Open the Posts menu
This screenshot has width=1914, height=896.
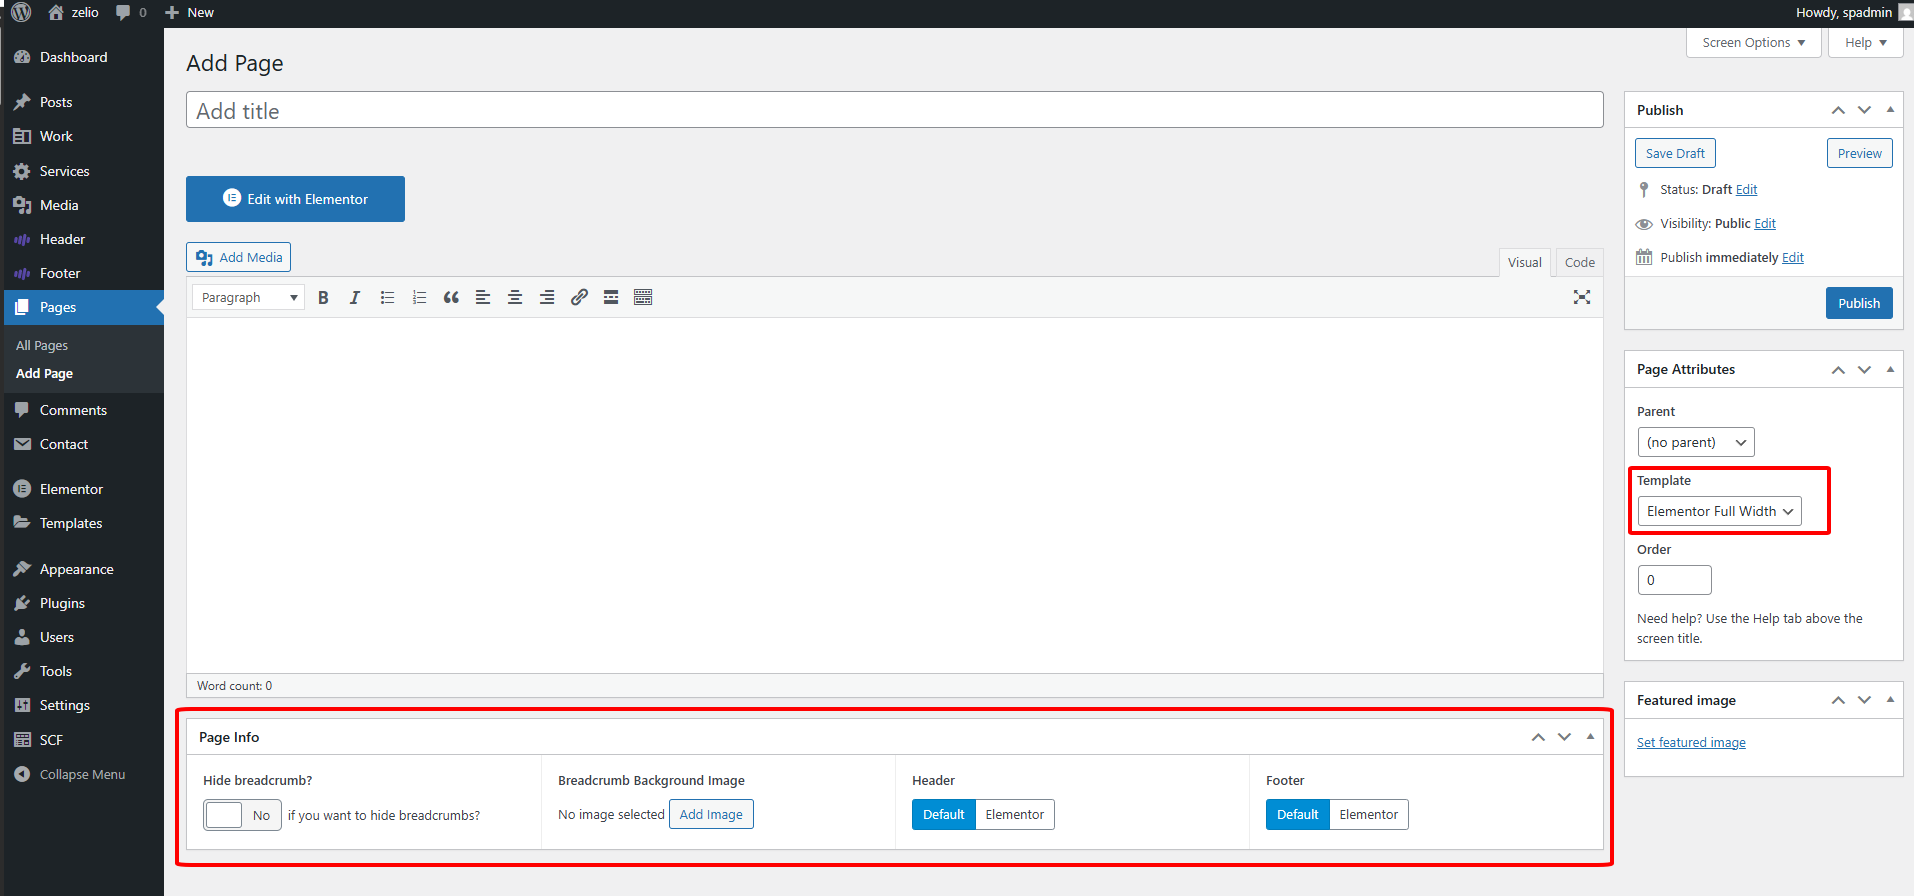(83, 102)
